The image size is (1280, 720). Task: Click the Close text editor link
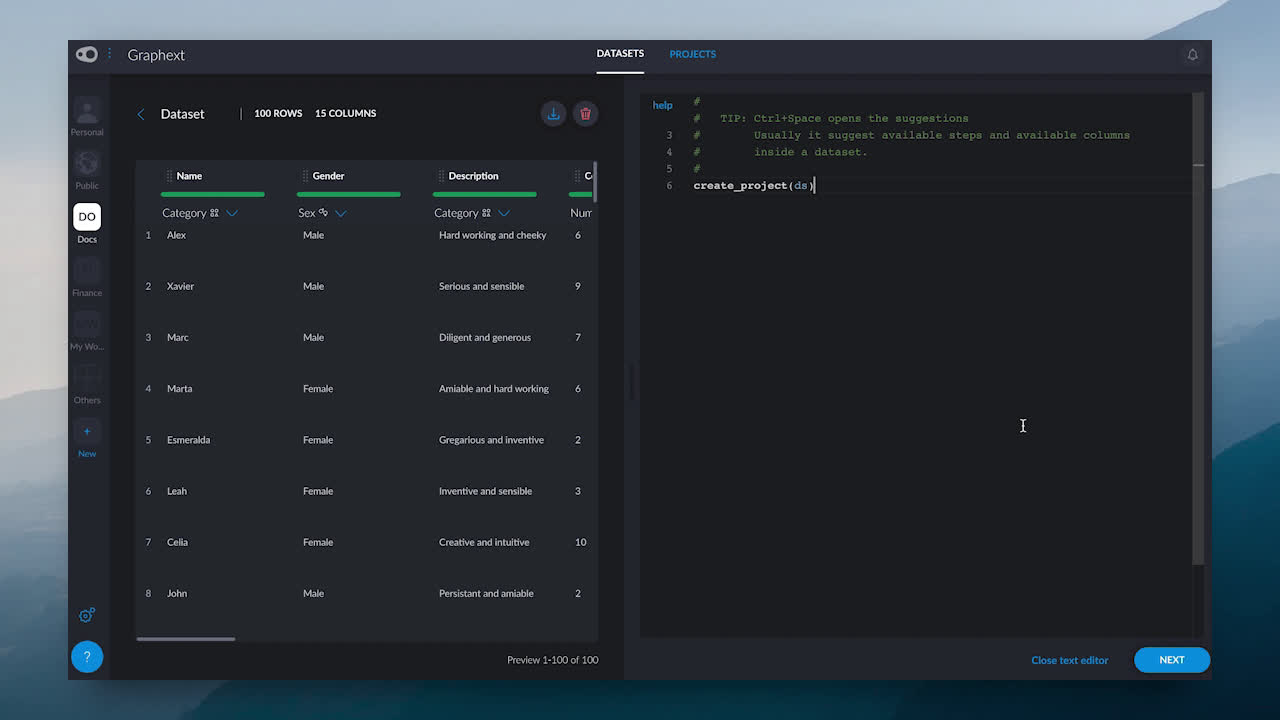pyautogui.click(x=1069, y=660)
